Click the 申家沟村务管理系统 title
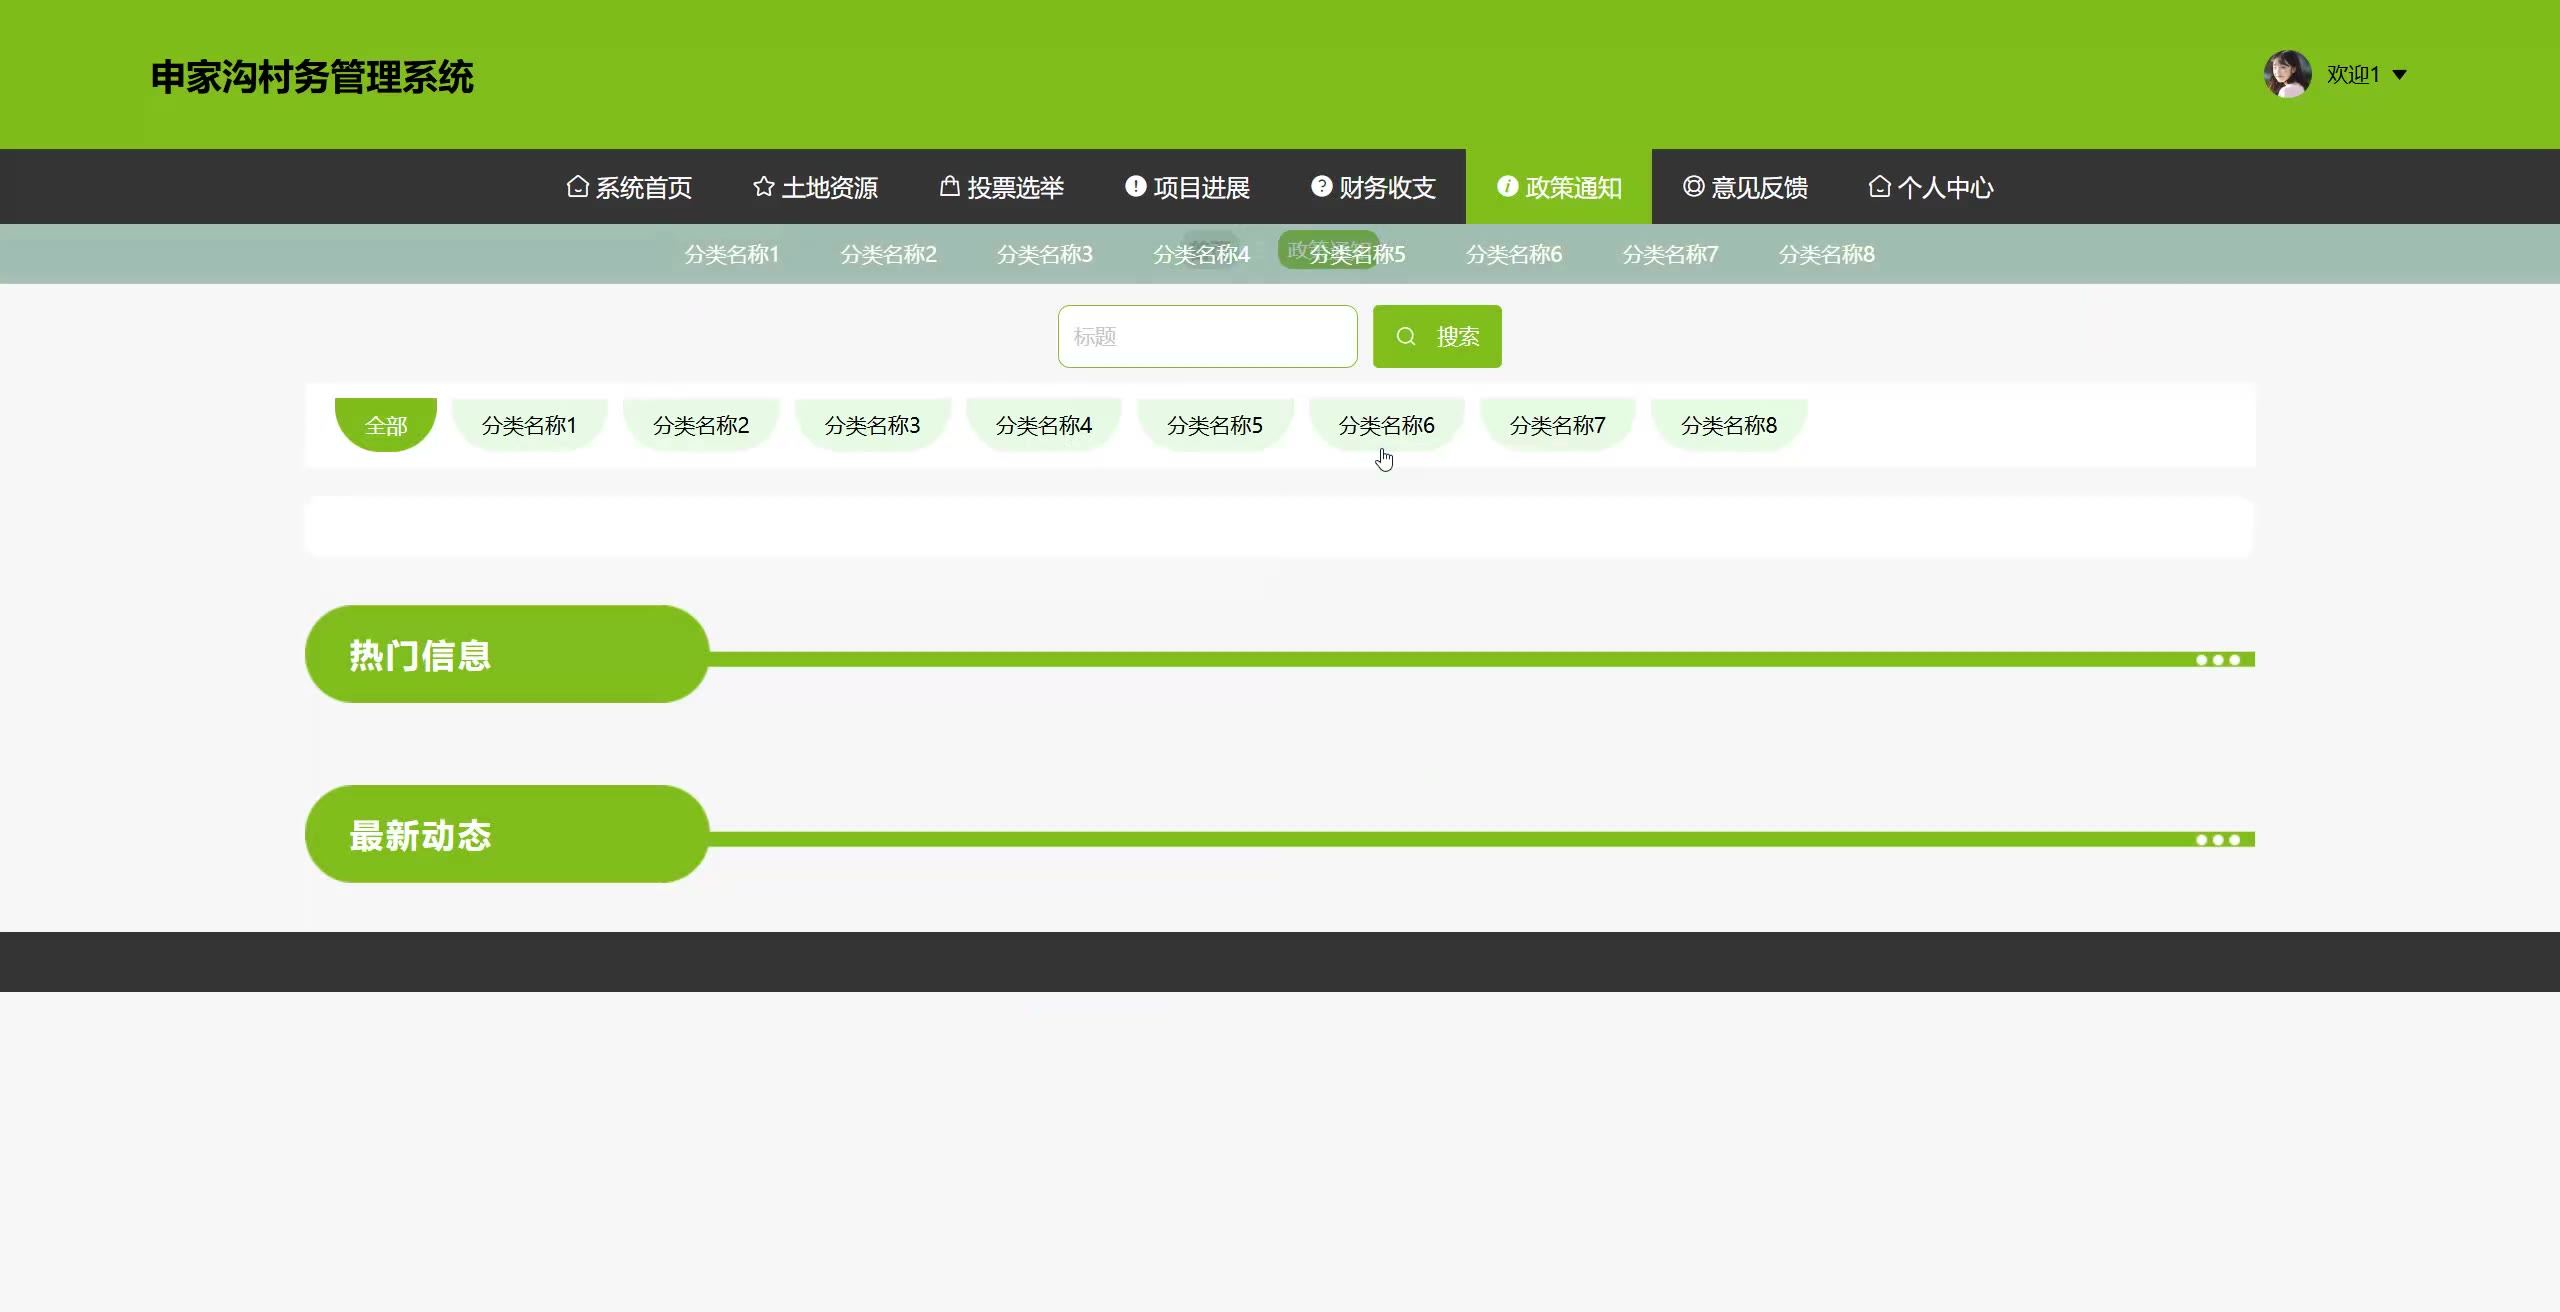Screen dimensions: 2560x1312 pos(312,77)
